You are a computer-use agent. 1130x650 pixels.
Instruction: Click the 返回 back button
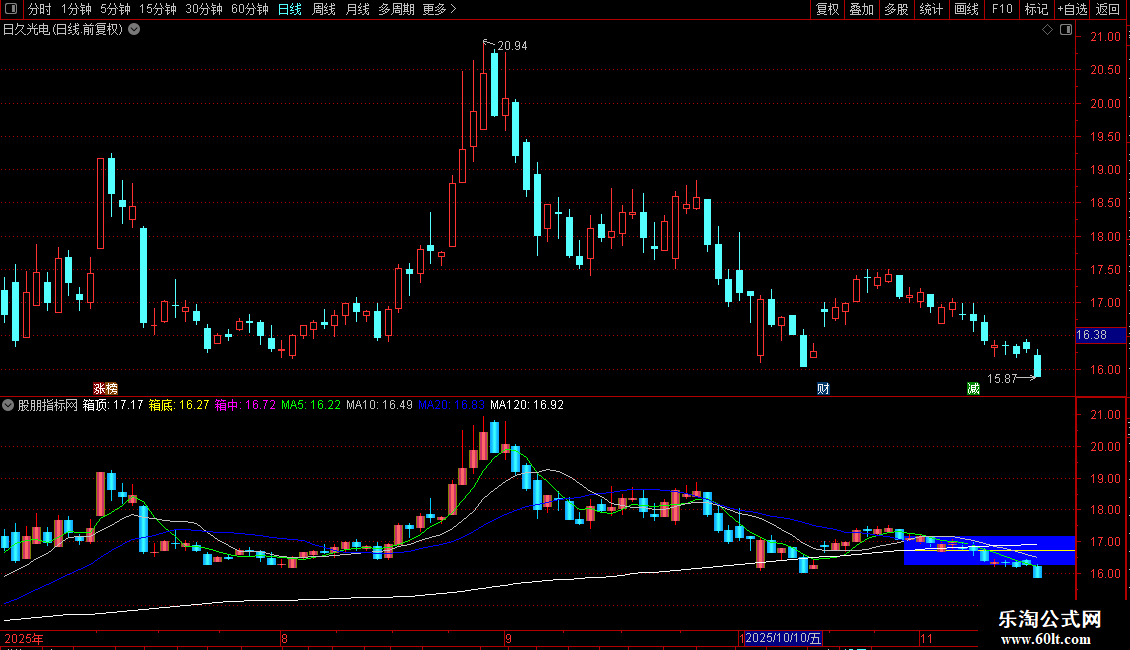click(1108, 9)
